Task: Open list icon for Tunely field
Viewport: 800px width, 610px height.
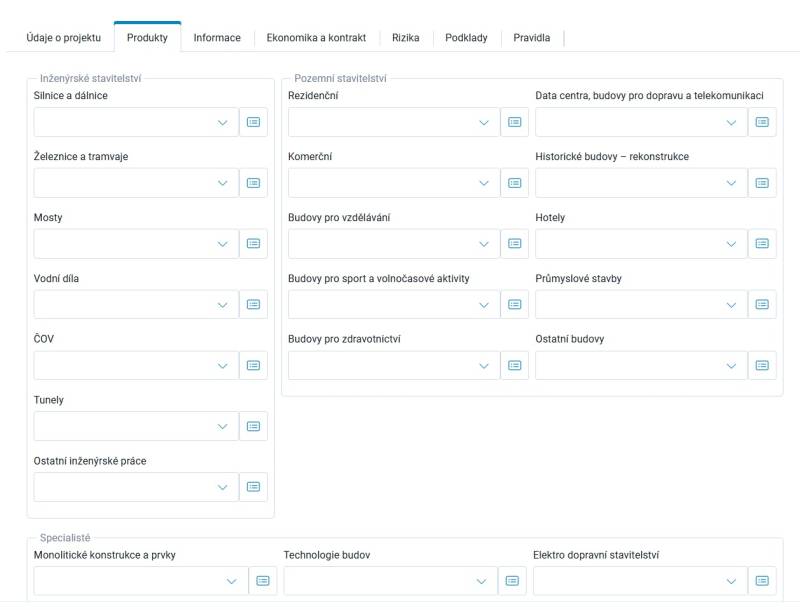Action: point(253,426)
